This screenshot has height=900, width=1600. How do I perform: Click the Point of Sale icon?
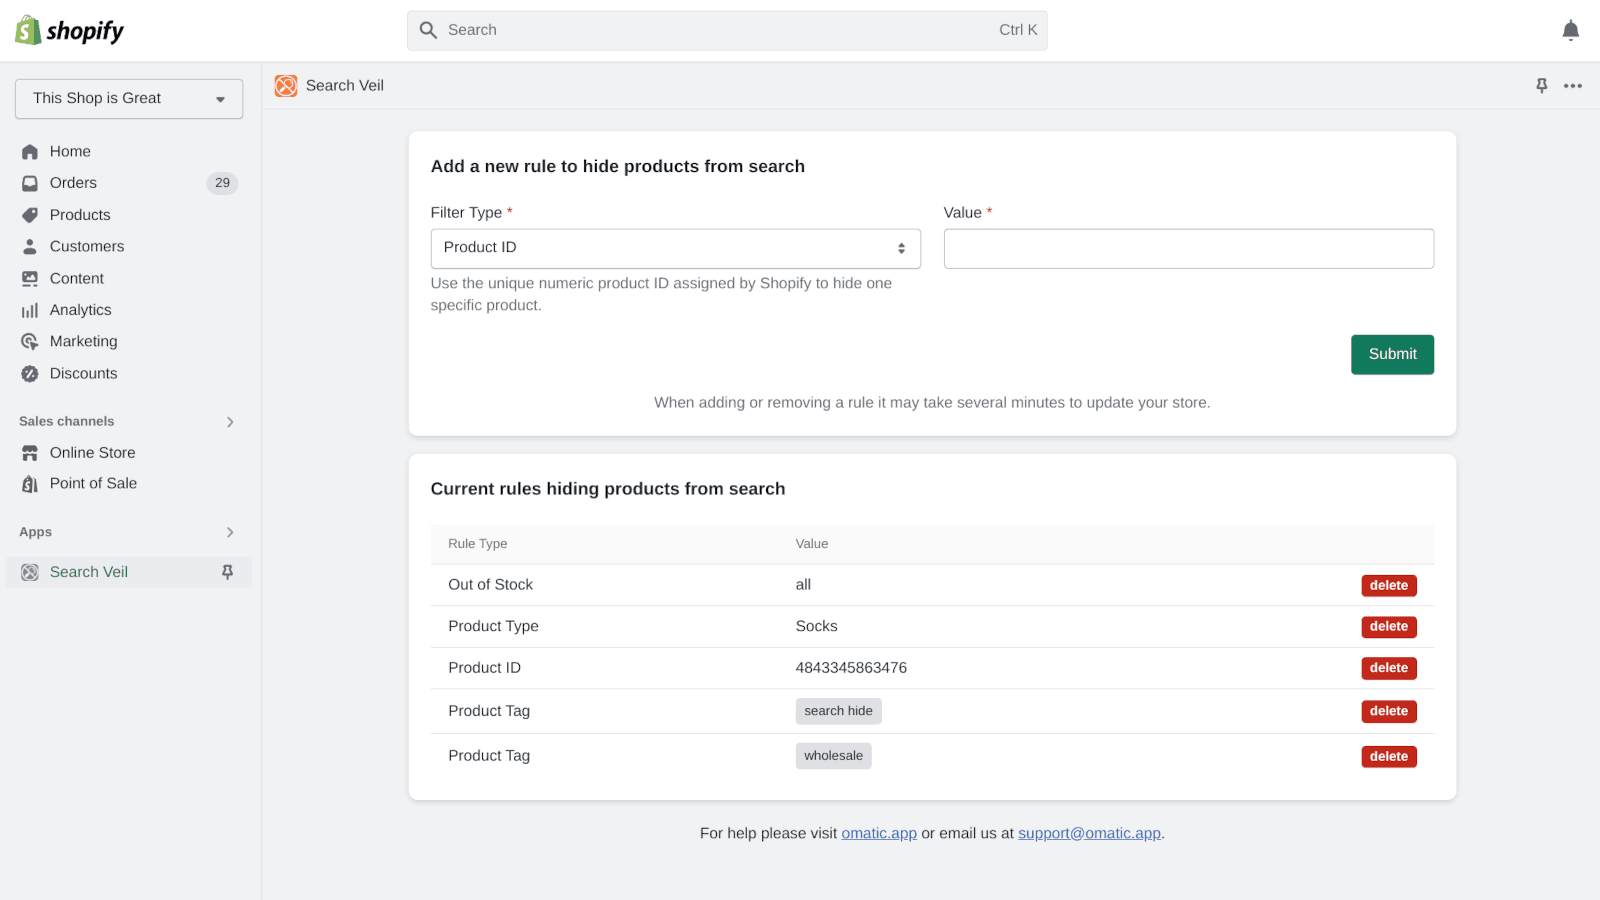(30, 483)
